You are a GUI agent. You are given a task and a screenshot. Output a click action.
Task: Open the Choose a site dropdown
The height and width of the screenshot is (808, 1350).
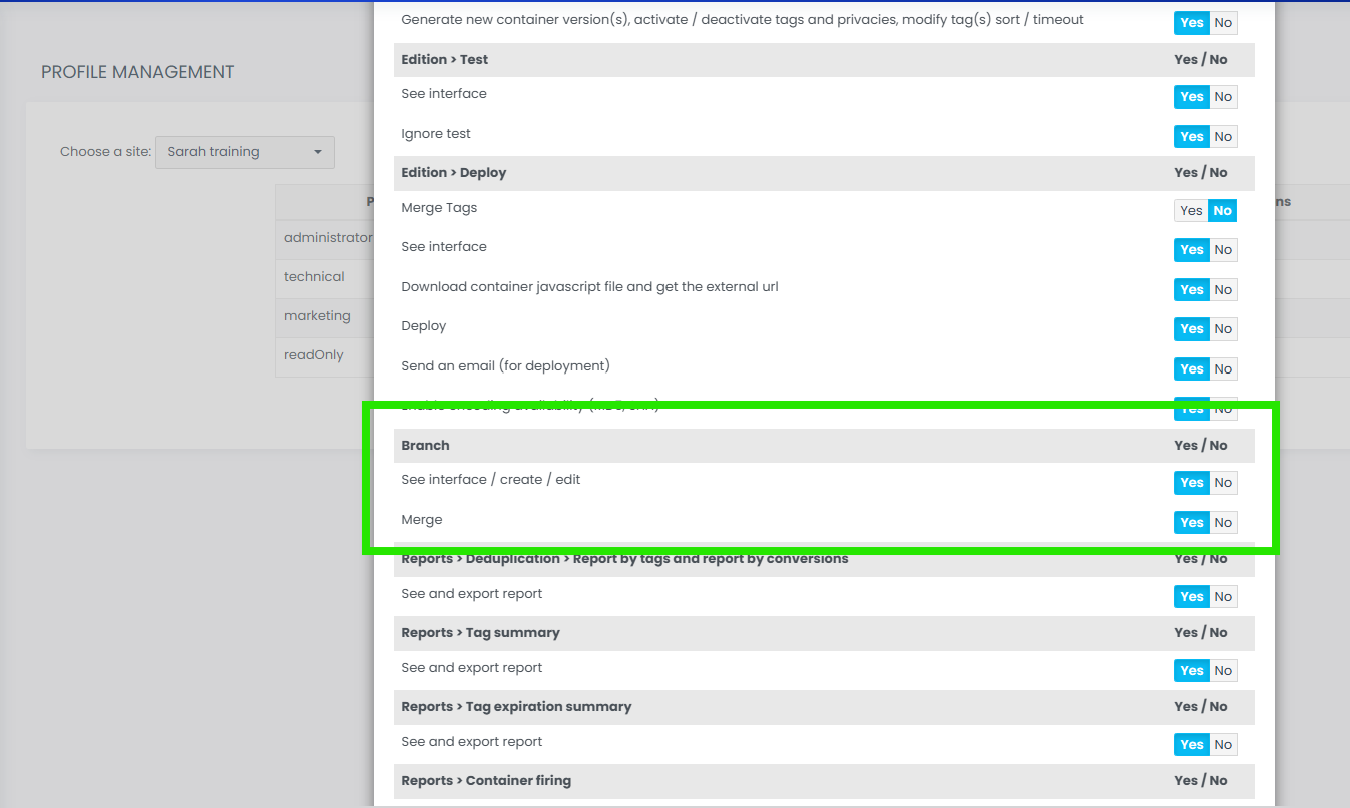coord(244,152)
